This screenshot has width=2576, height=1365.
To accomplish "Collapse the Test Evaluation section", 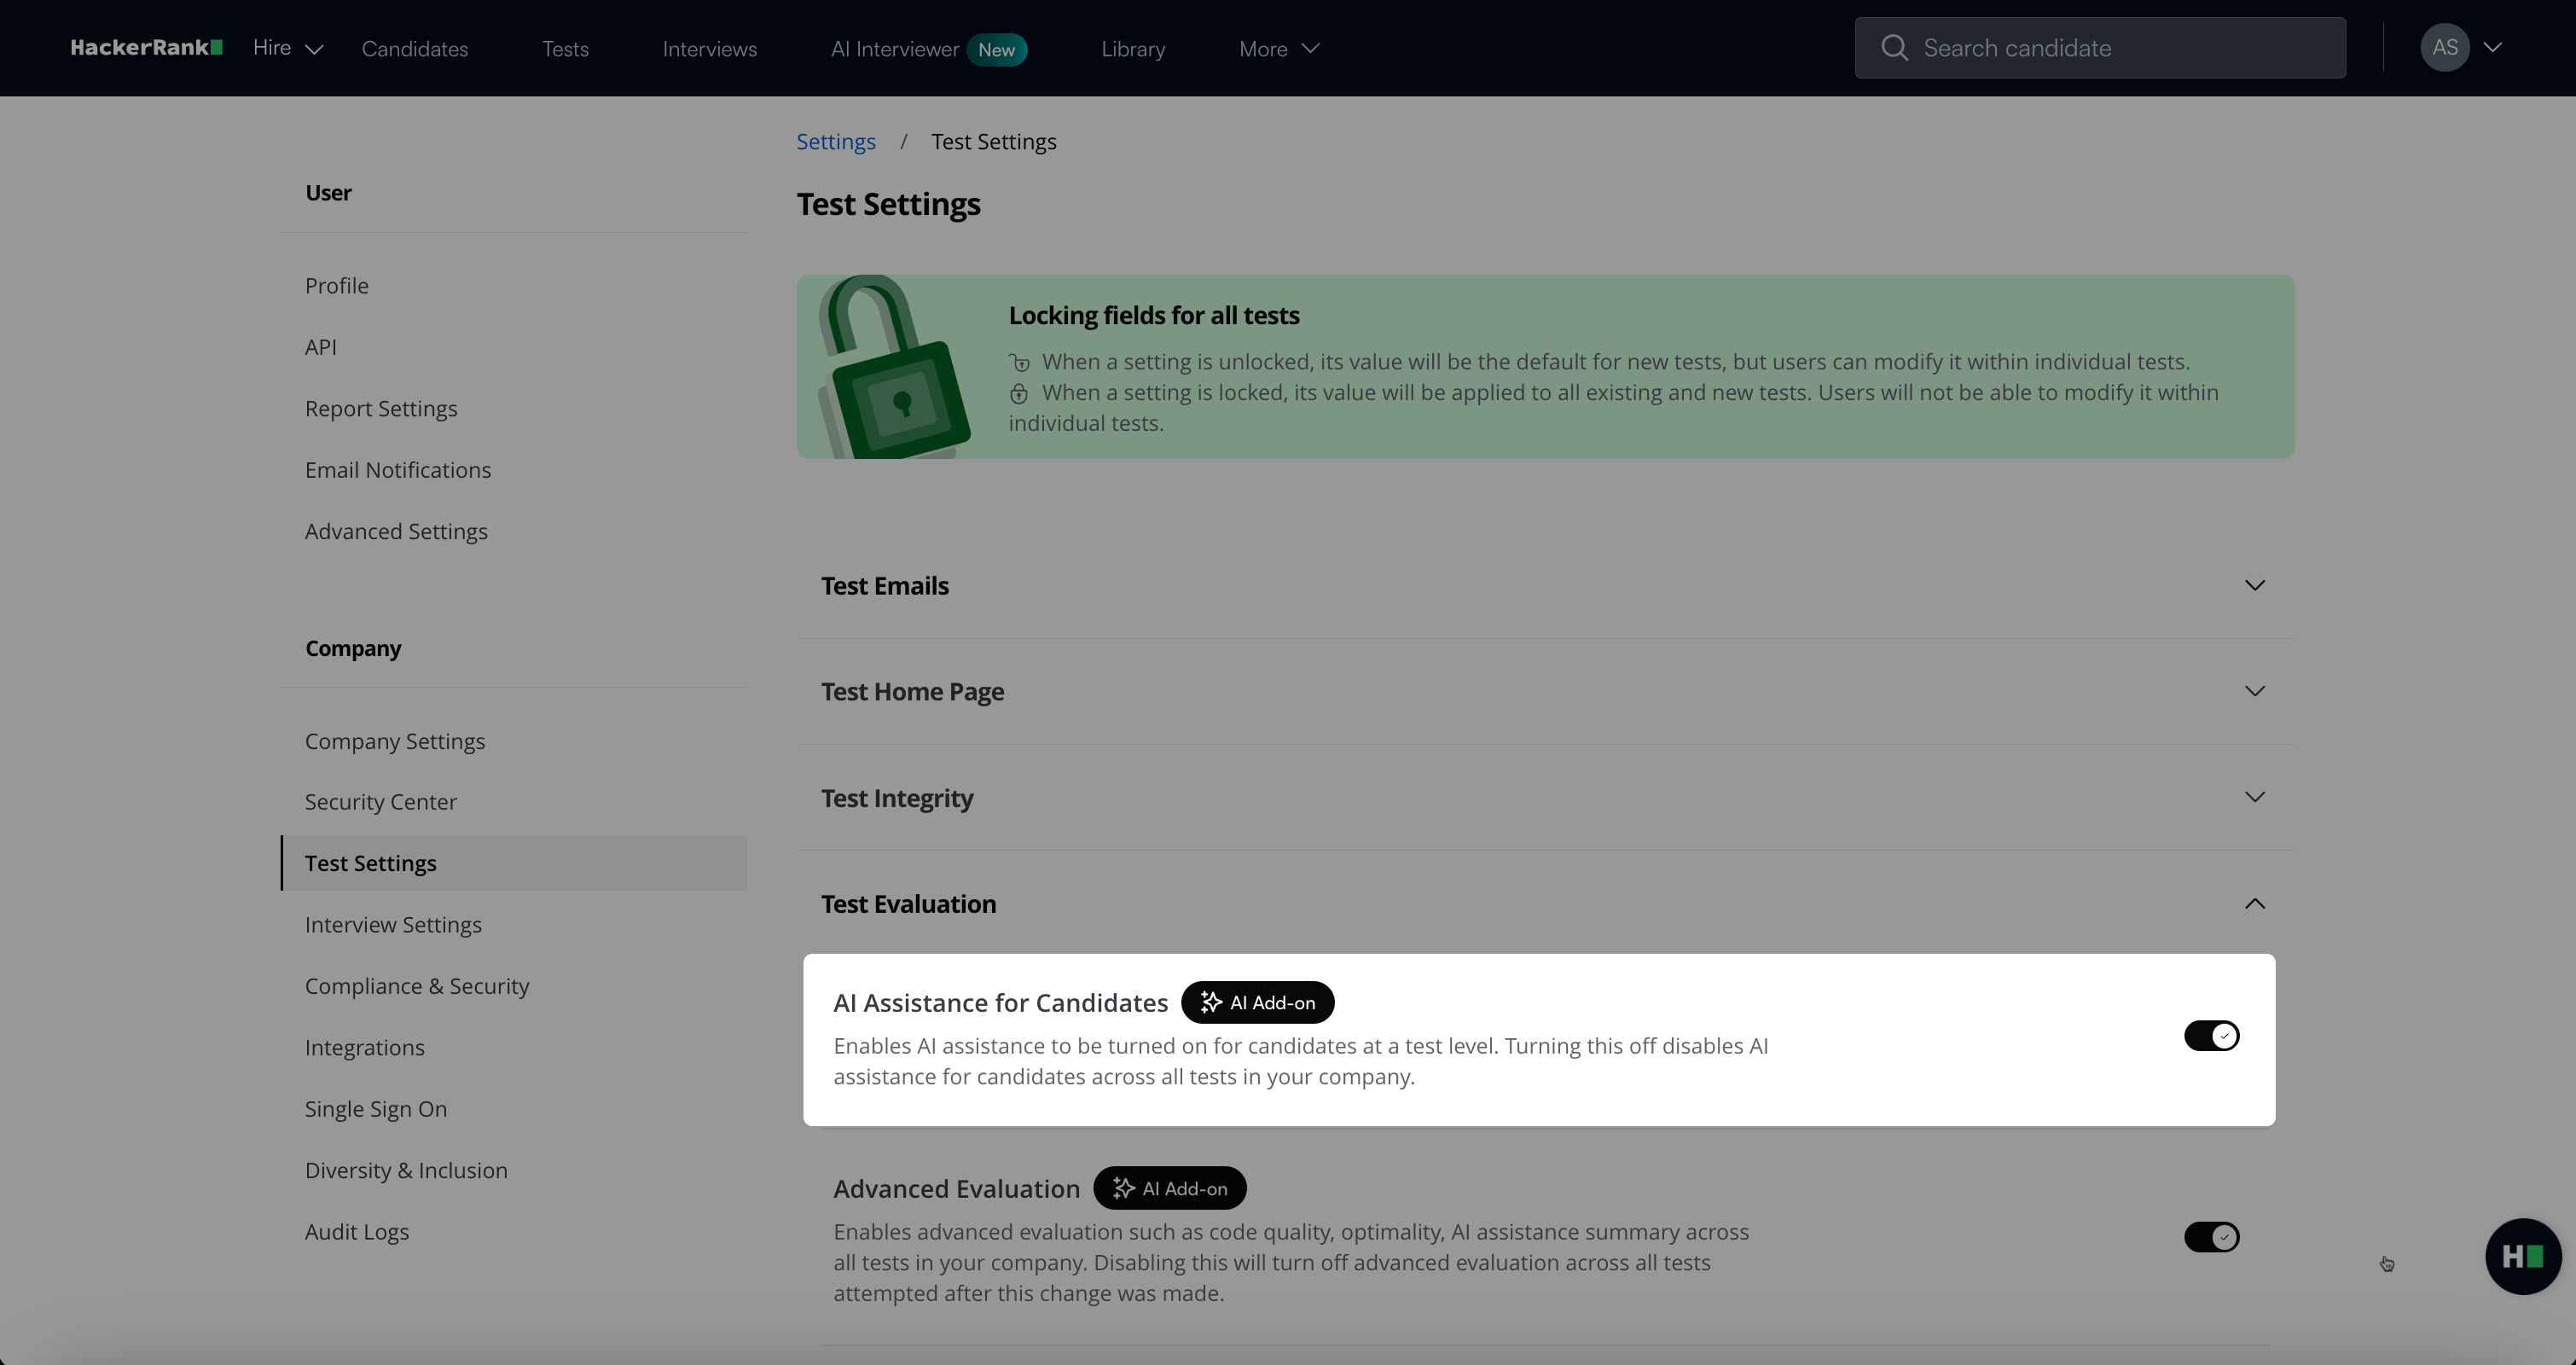I will 2254,903.
